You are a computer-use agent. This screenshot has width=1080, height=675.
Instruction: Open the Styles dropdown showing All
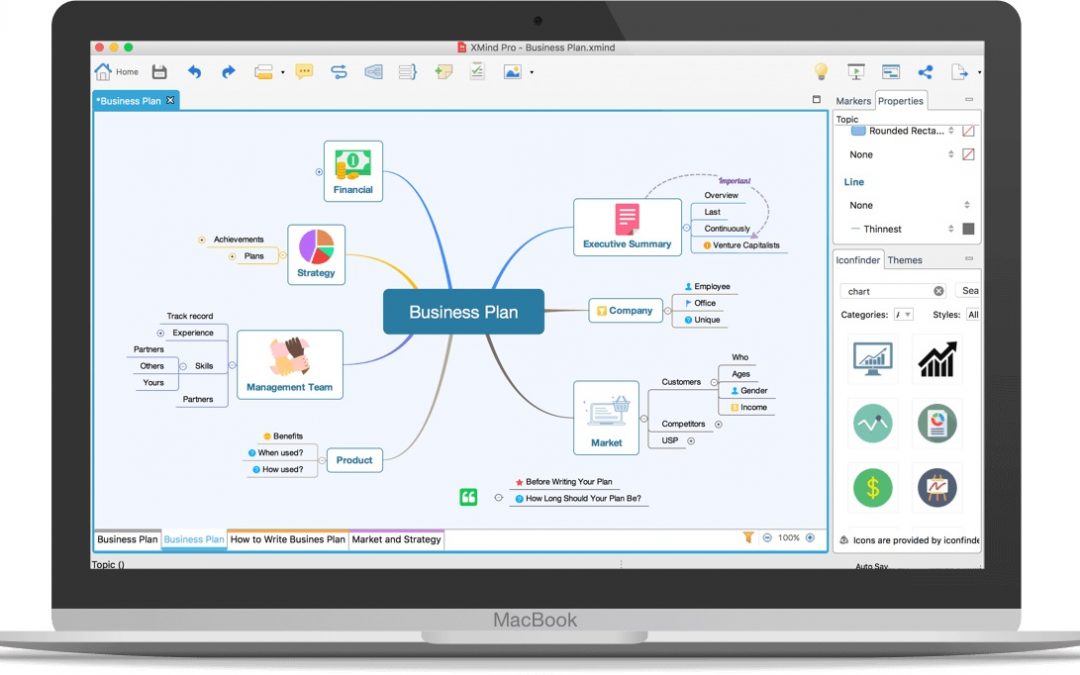click(973, 315)
